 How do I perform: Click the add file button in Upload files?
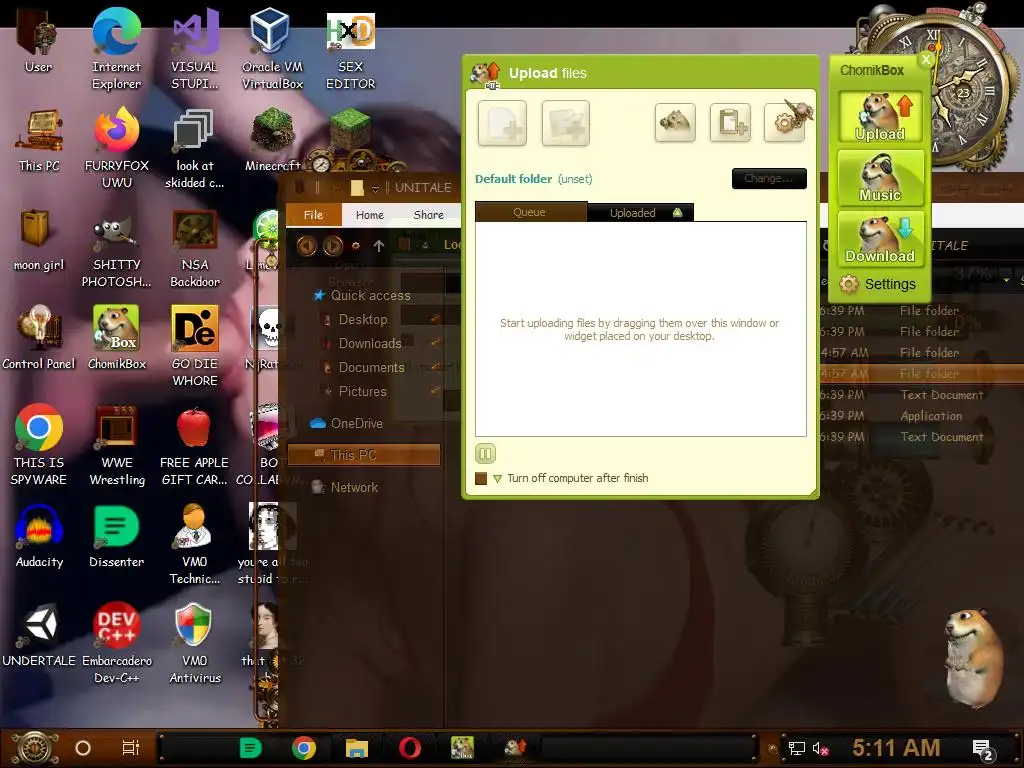tap(502, 123)
